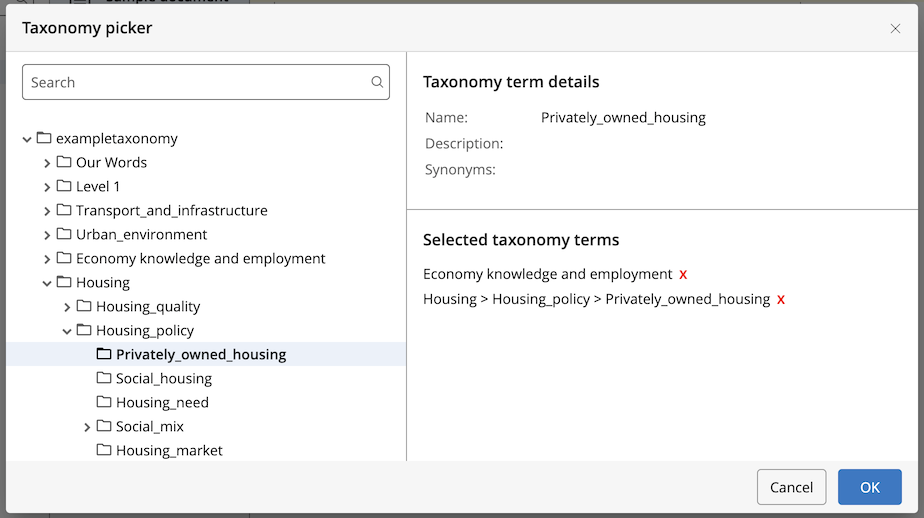This screenshot has width=924, height=518.
Task: Click the exampletaxonomy folder icon
Action: pyautogui.click(x=44, y=138)
